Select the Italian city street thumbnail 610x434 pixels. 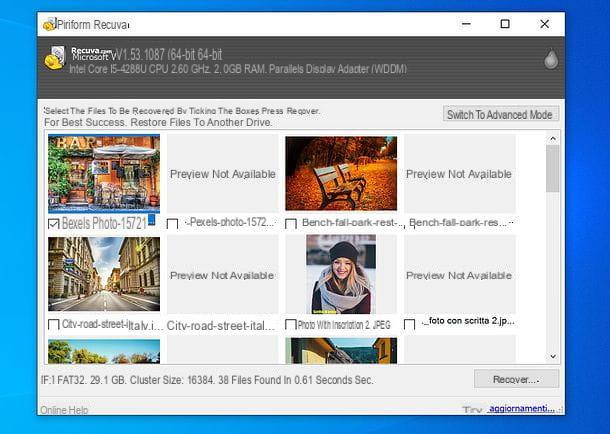pos(104,274)
